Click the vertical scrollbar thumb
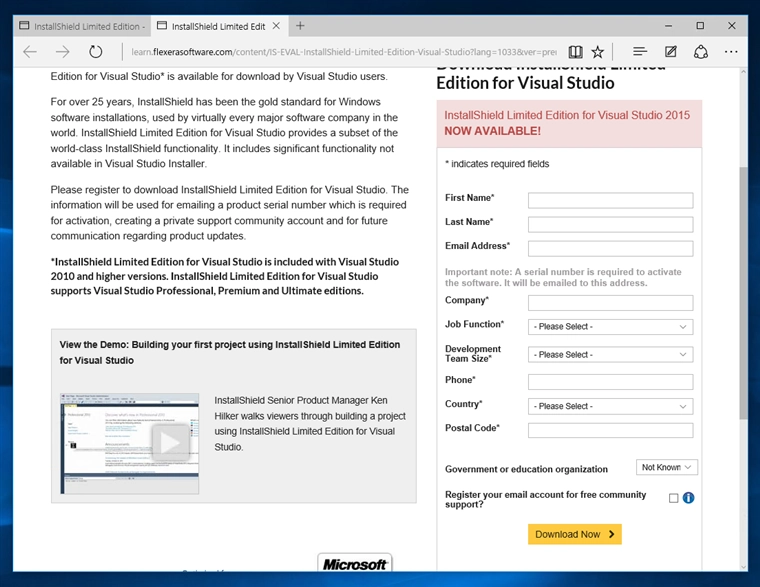This screenshot has height=587, width=760. (743, 293)
